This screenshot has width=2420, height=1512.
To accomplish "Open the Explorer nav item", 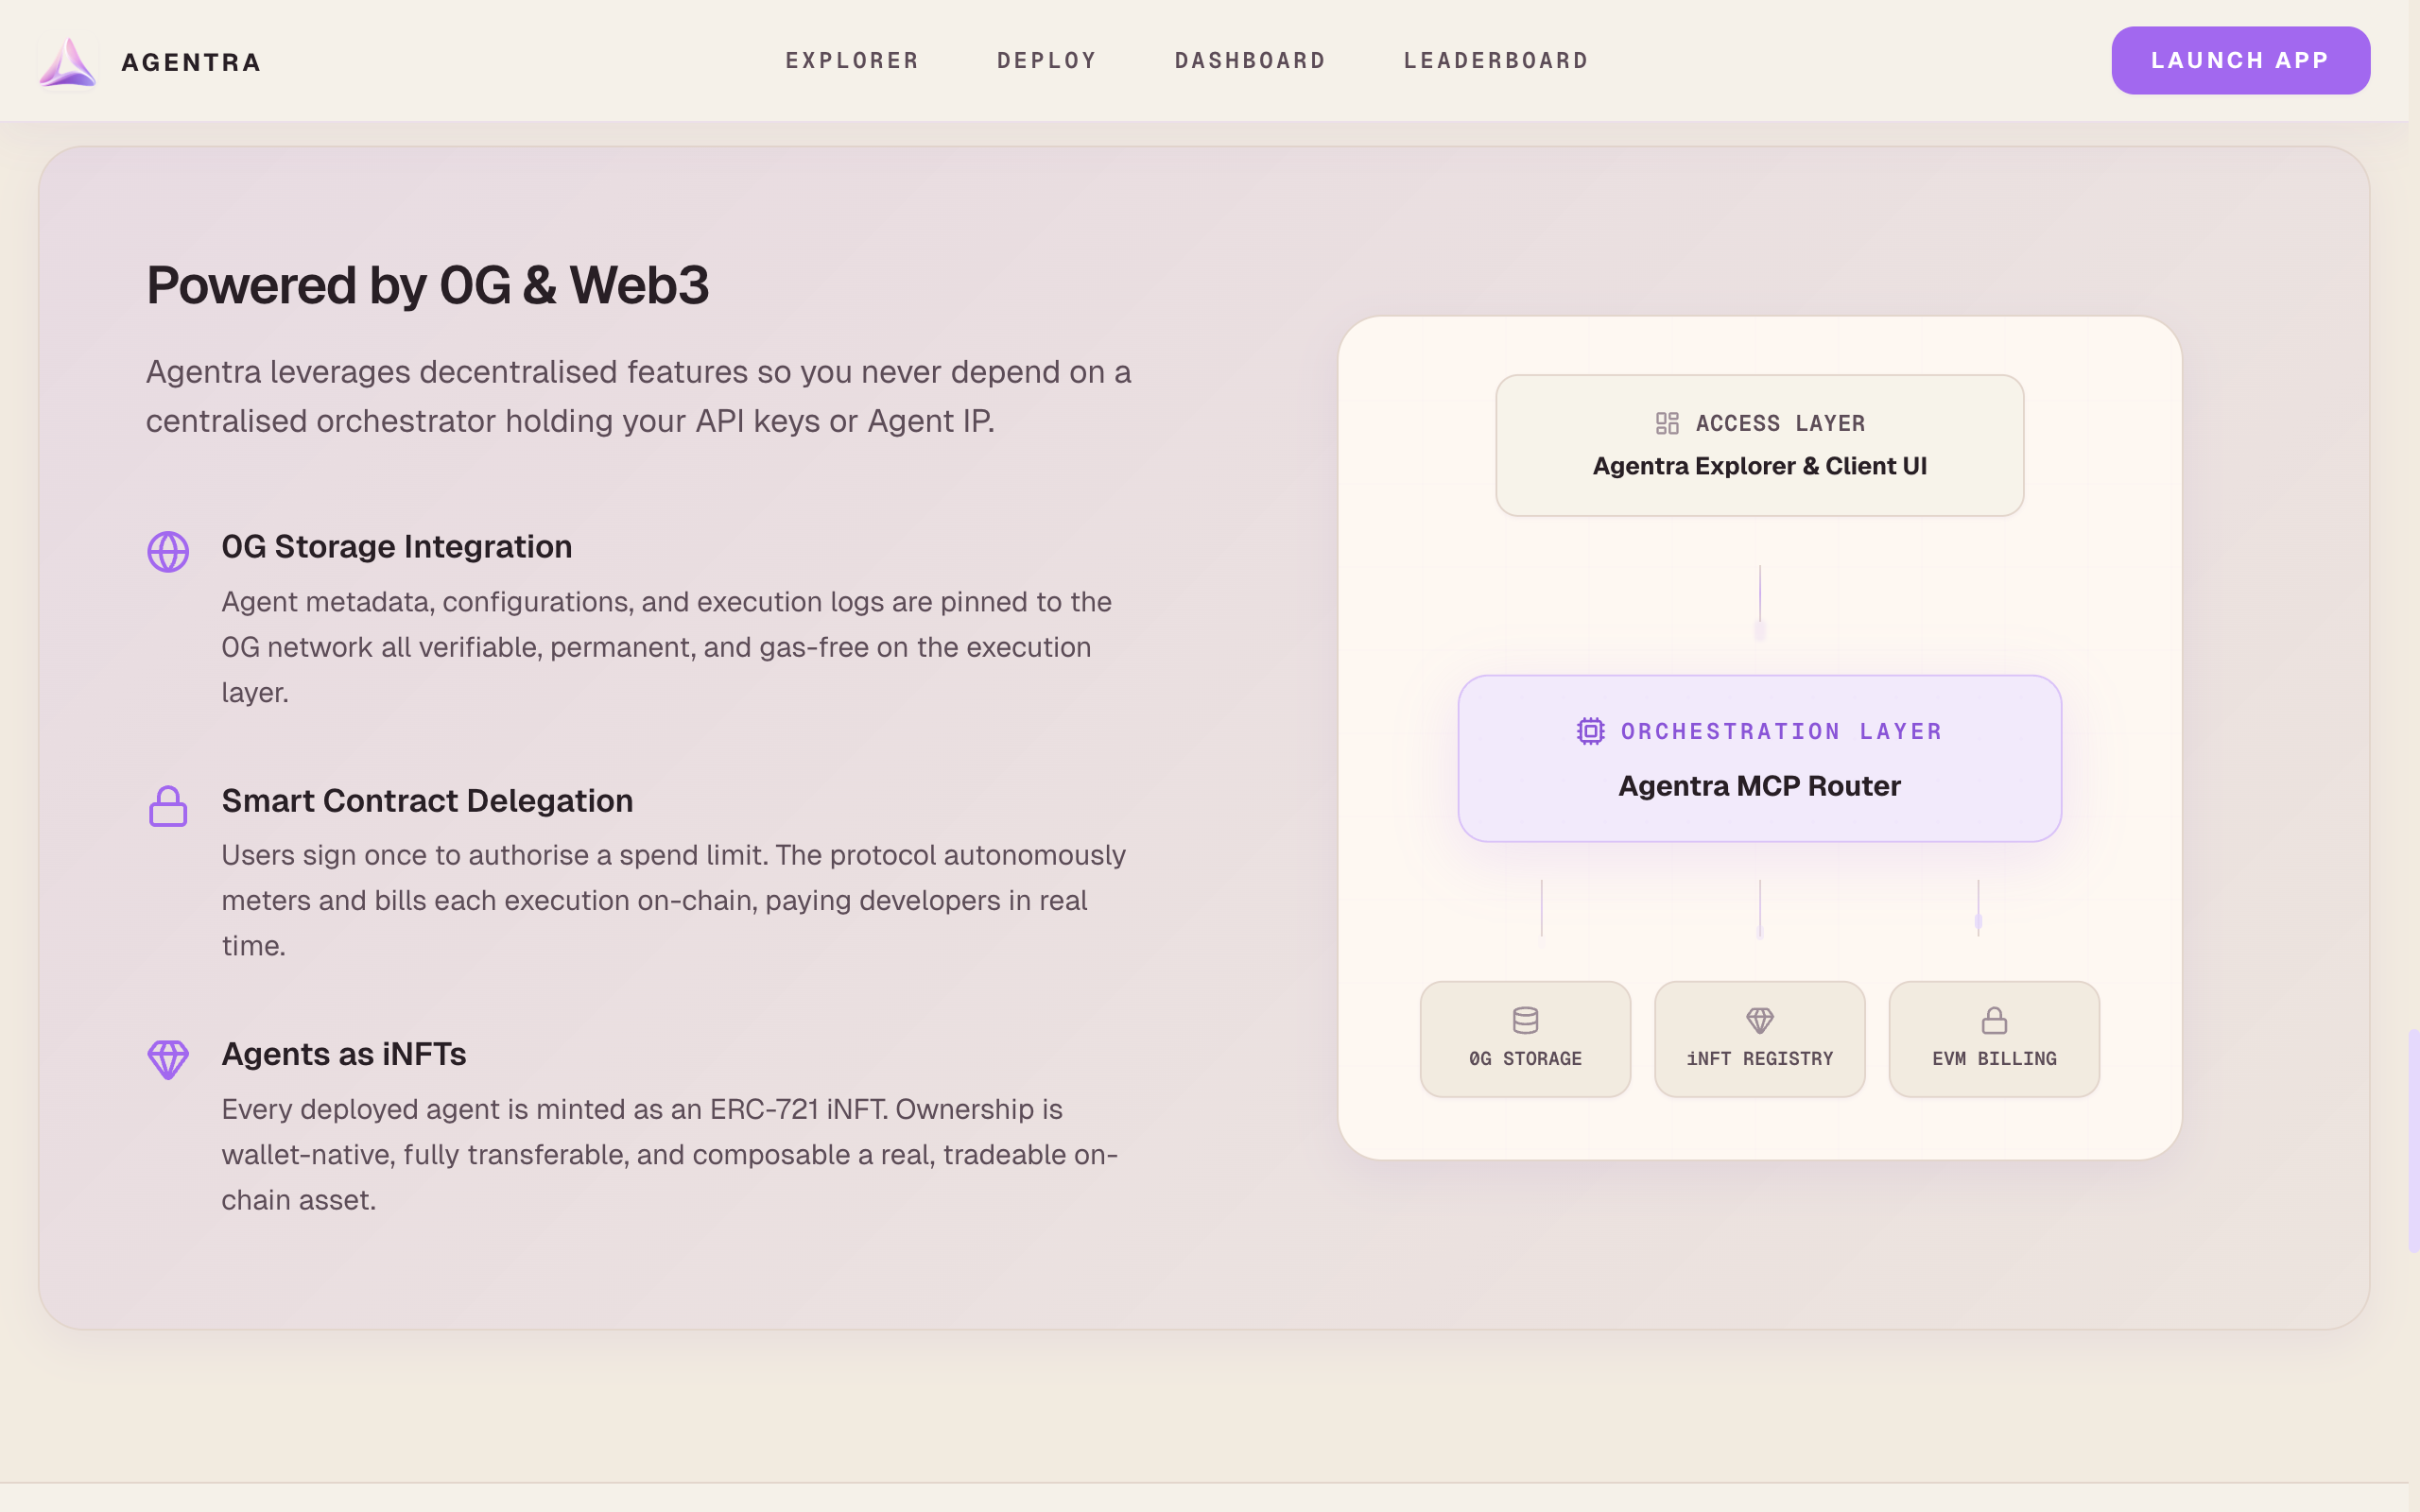I will pos(852,61).
